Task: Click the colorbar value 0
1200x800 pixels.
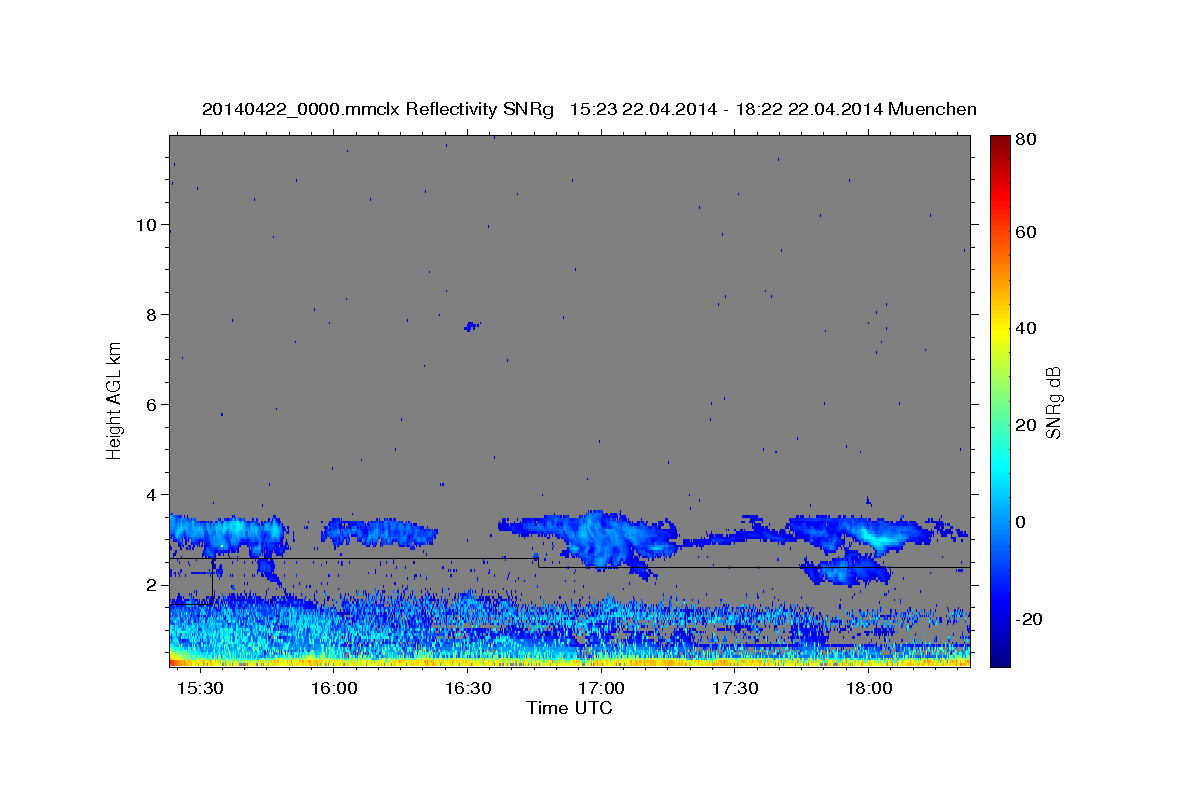Action: pyautogui.click(x=1021, y=522)
